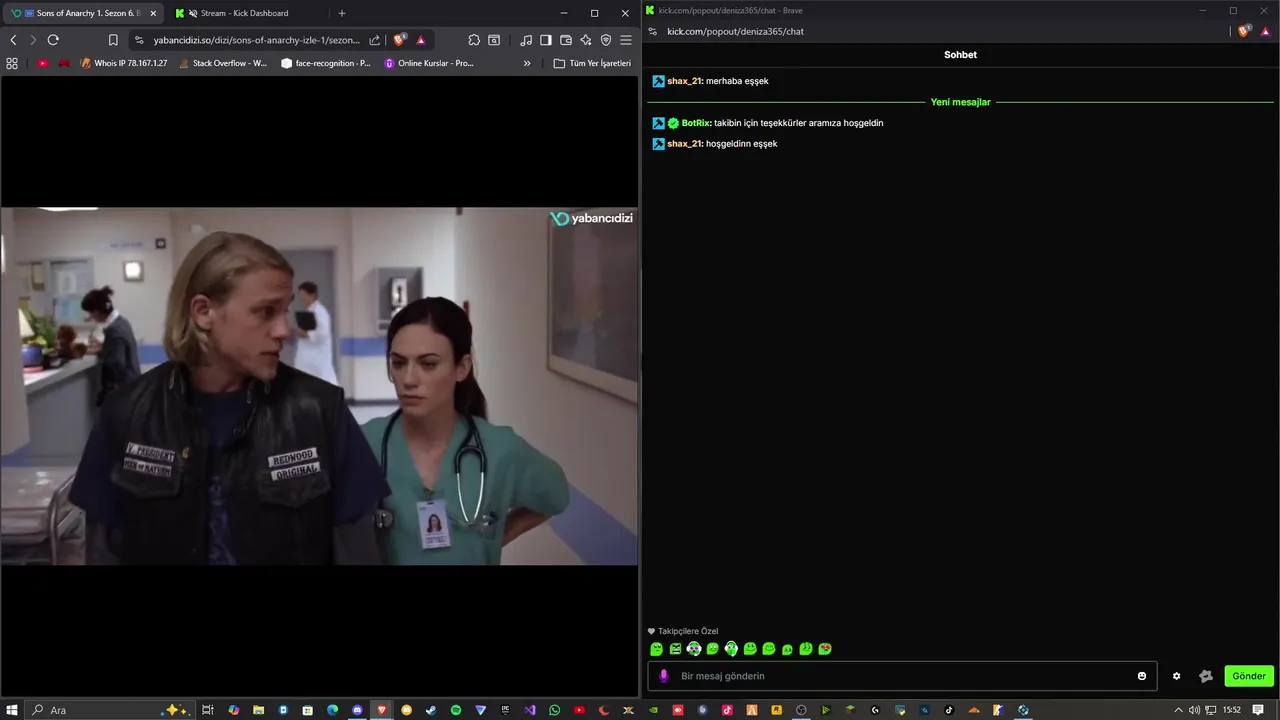Go back to the previous page

pyautogui.click(x=13, y=40)
